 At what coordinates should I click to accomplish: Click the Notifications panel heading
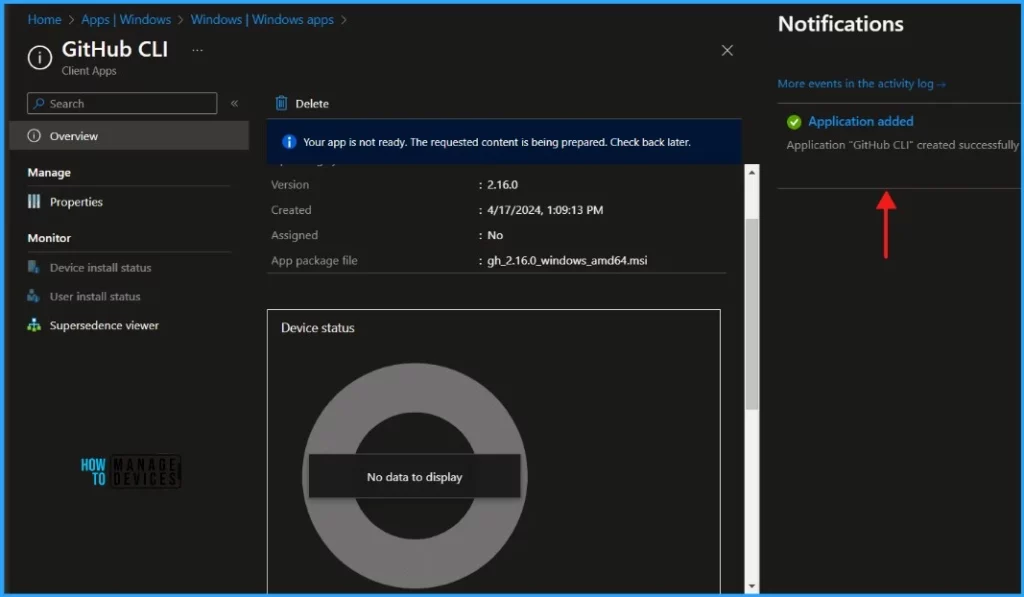pyautogui.click(x=840, y=24)
